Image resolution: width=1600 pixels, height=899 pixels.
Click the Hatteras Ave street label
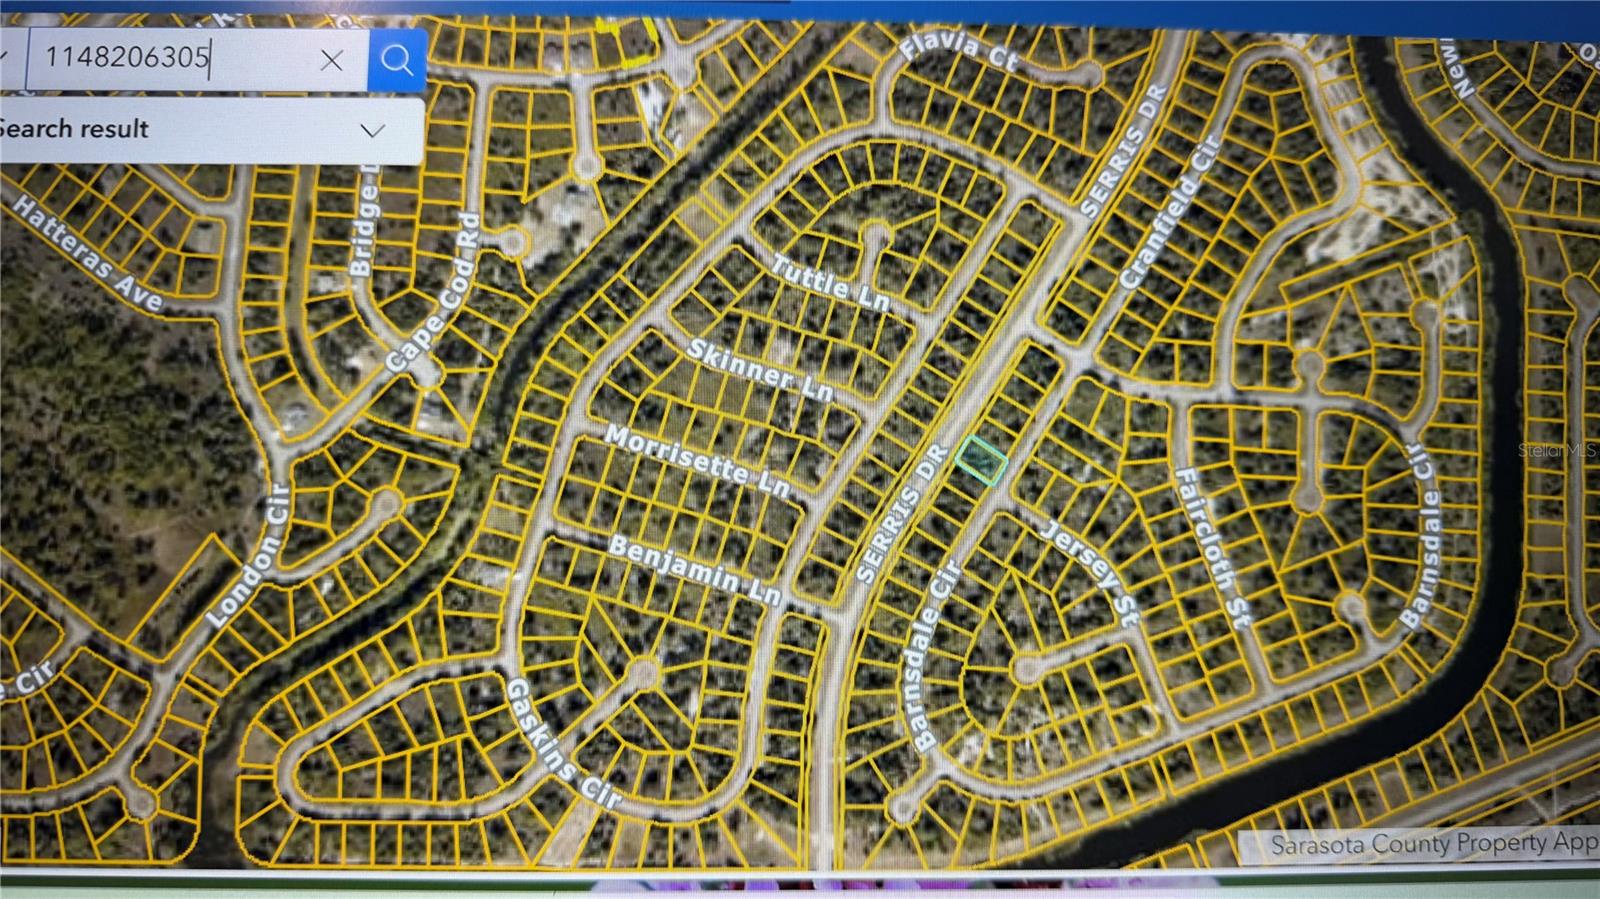click(87, 252)
